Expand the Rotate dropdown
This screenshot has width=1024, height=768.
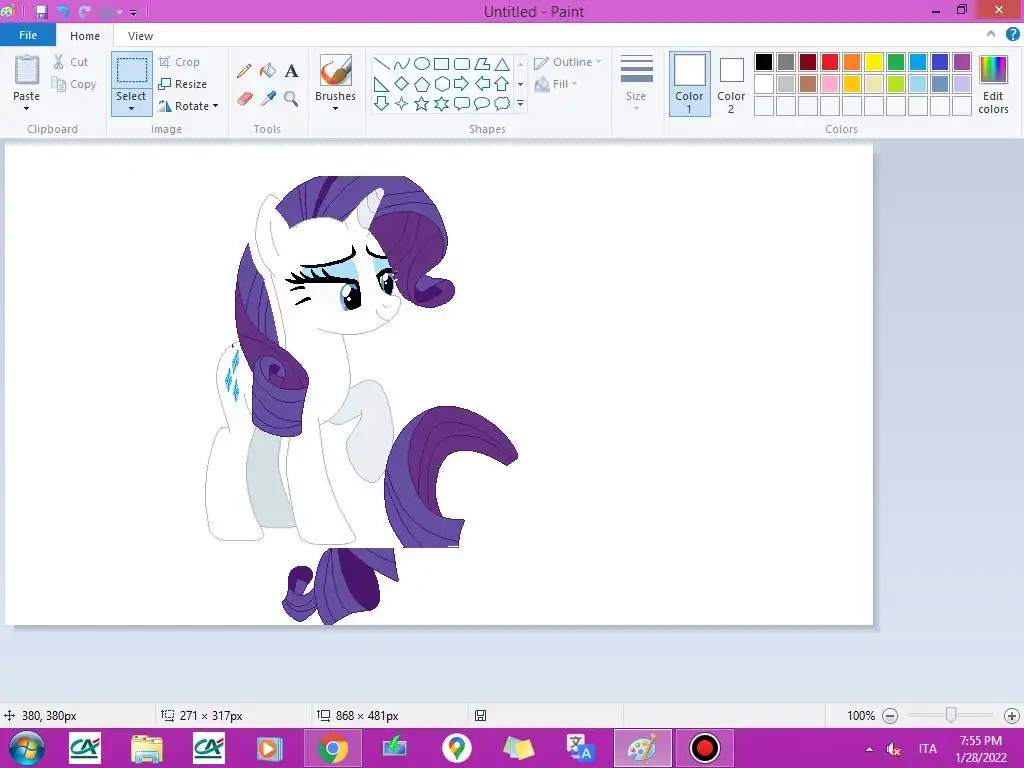click(x=216, y=106)
